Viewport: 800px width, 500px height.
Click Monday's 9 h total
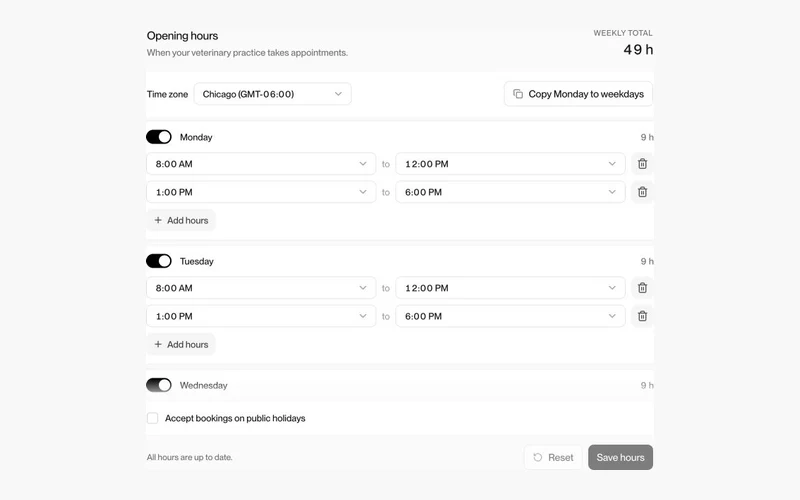(647, 137)
